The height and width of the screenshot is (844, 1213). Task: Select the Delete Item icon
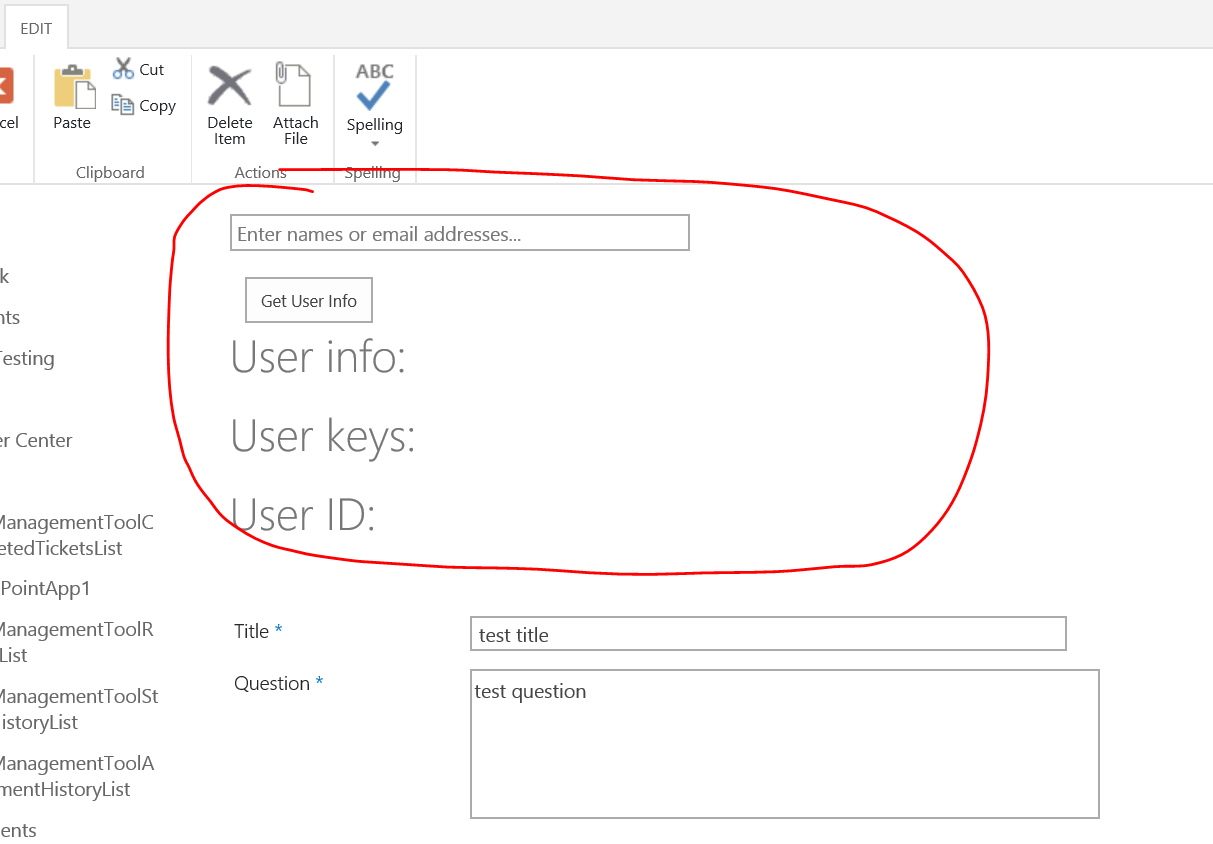coord(229,86)
